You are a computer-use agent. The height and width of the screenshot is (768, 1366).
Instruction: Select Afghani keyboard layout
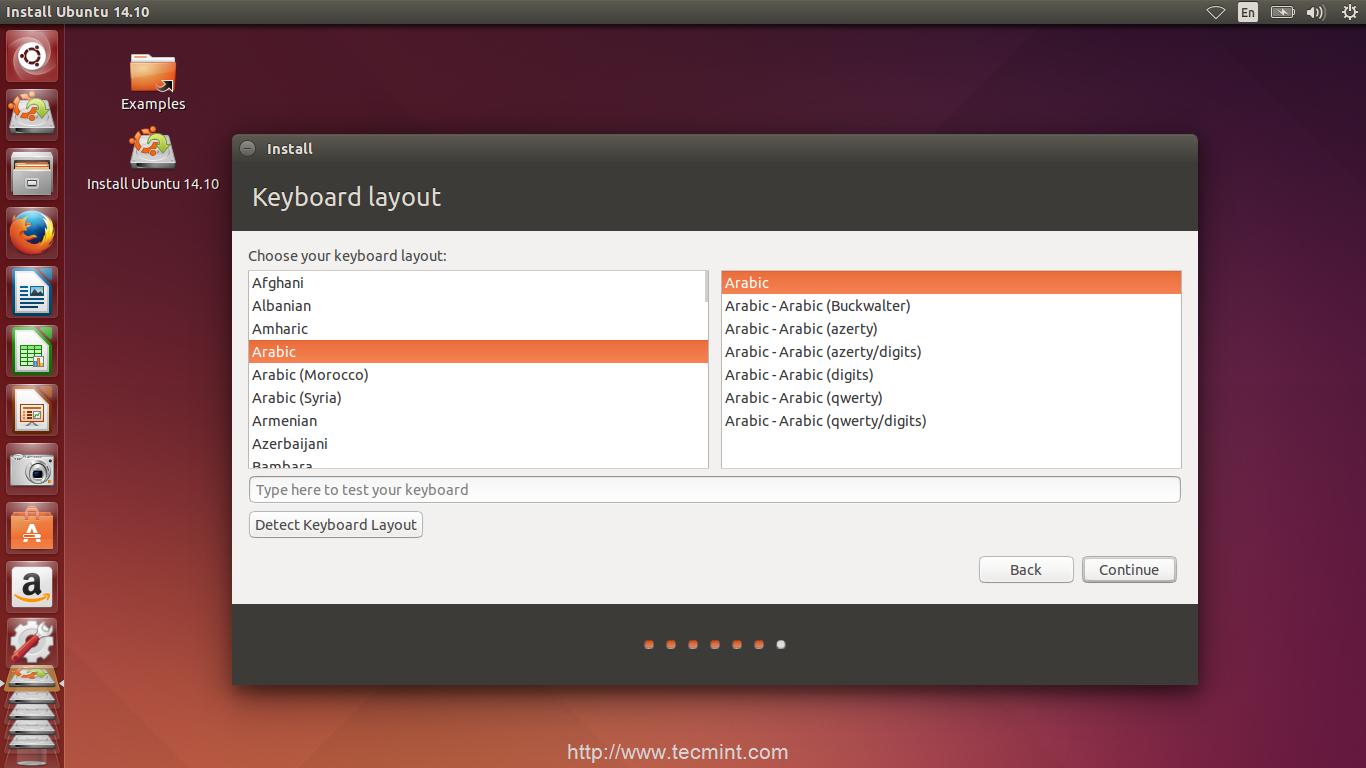(478, 283)
